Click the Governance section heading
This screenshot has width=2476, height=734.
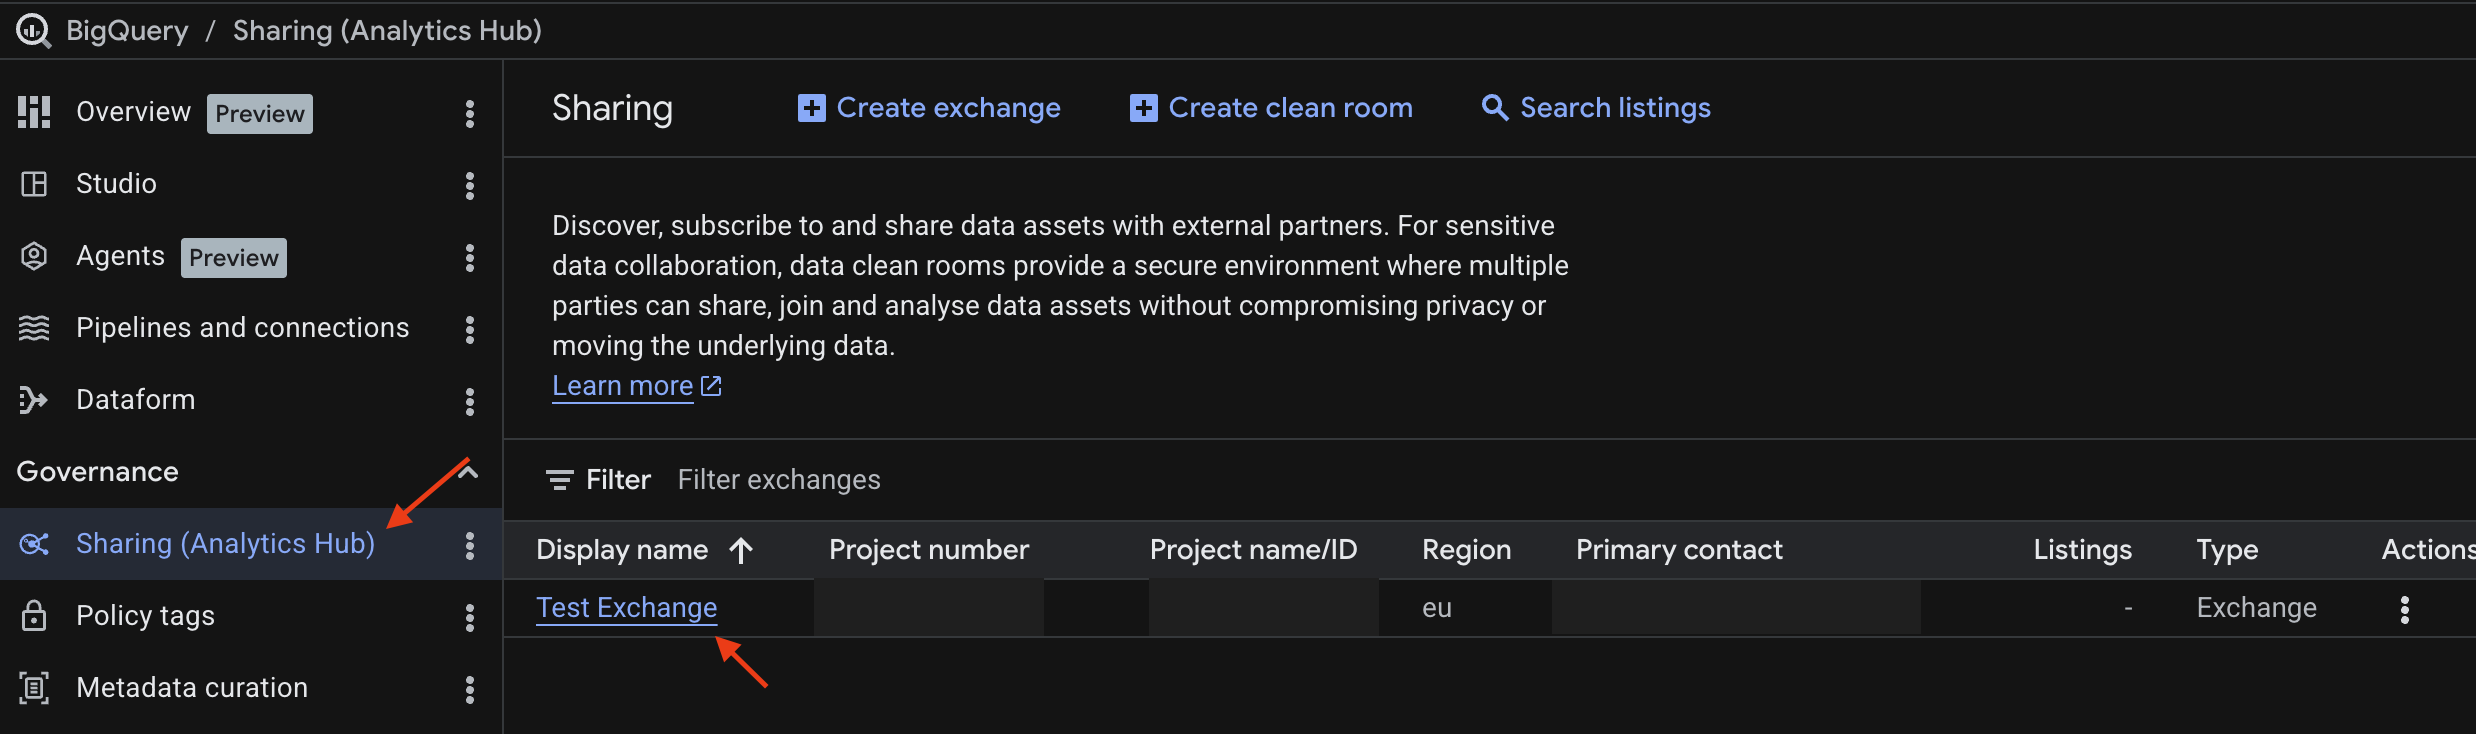pos(98,472)
